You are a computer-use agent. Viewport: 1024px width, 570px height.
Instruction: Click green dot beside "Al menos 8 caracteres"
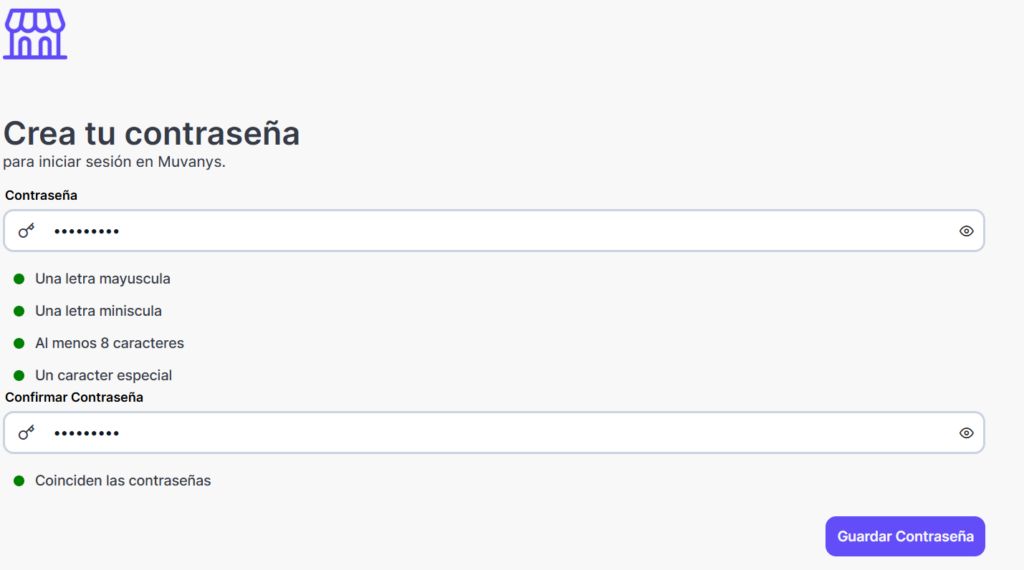coord(18,343)
